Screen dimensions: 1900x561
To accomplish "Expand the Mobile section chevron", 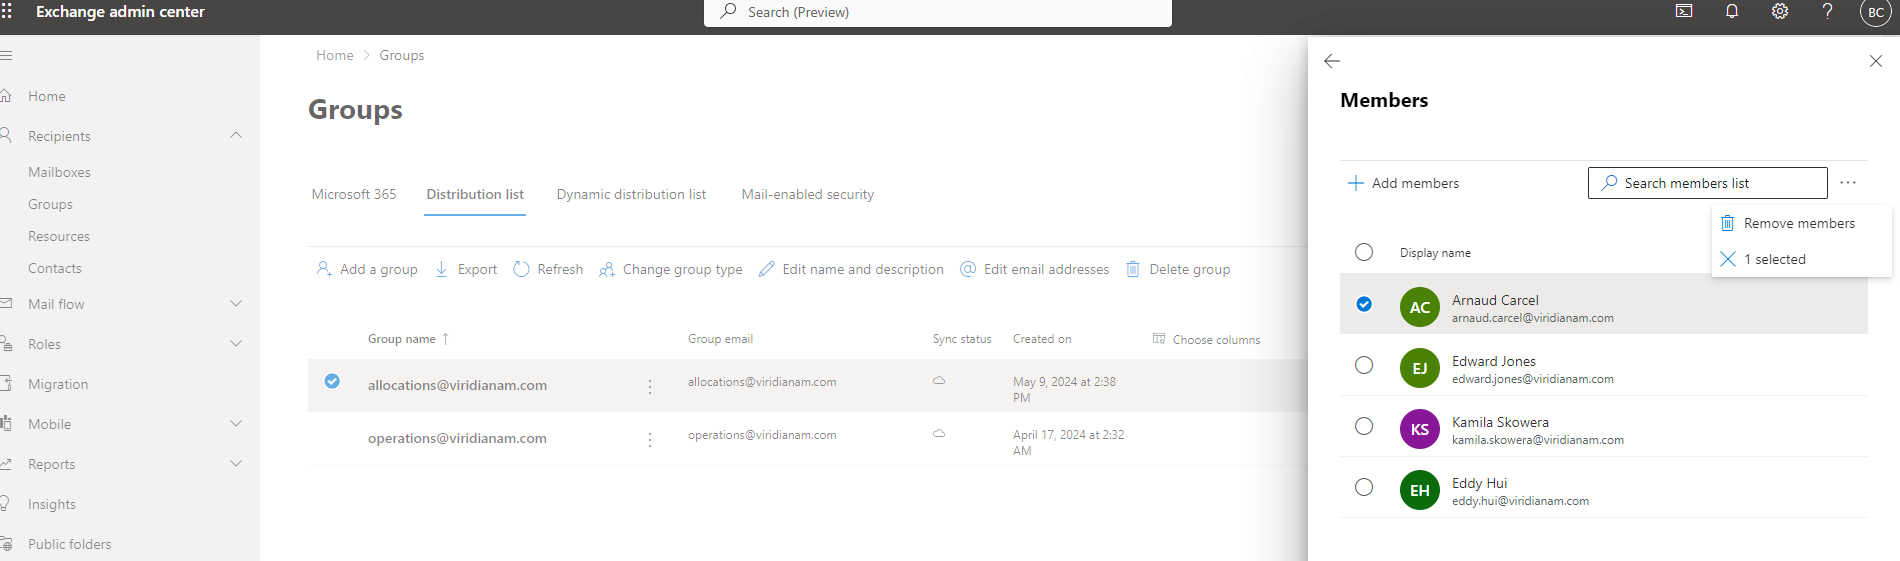I will coord(236,423).
